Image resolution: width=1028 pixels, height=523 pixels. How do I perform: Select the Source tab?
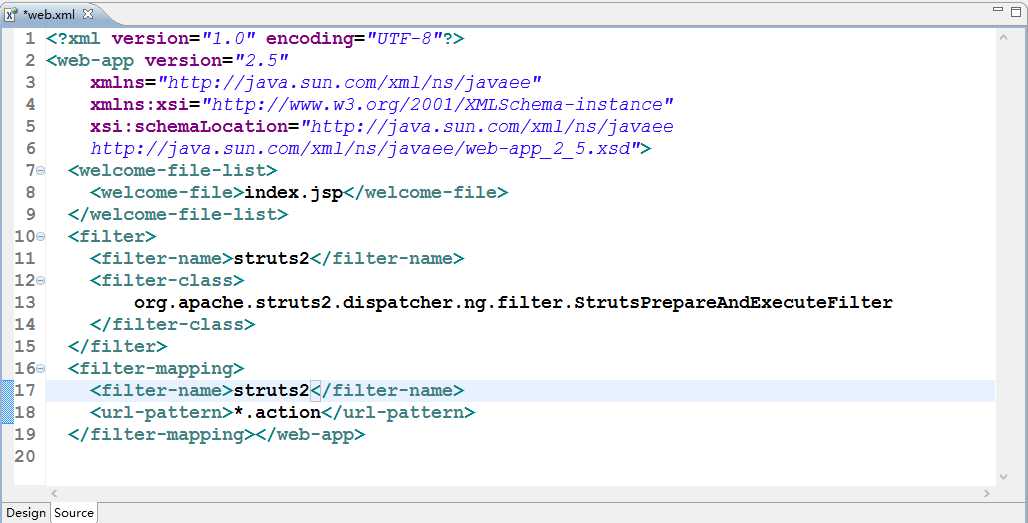point(74,513)
